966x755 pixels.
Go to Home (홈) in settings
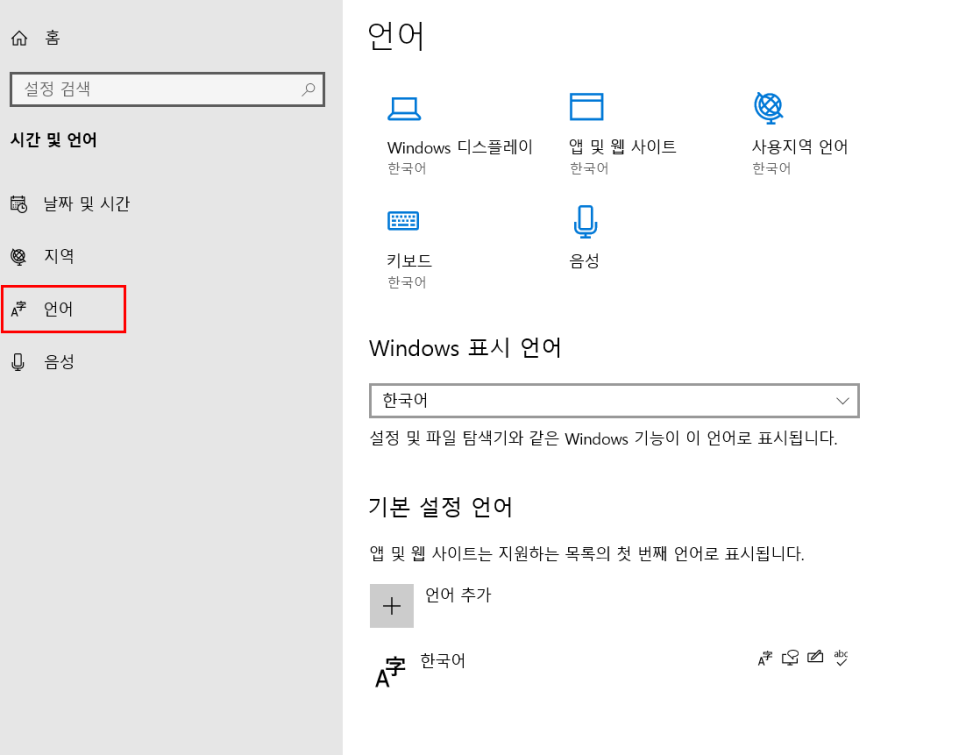pyautogui.click(x=36, y=38)
